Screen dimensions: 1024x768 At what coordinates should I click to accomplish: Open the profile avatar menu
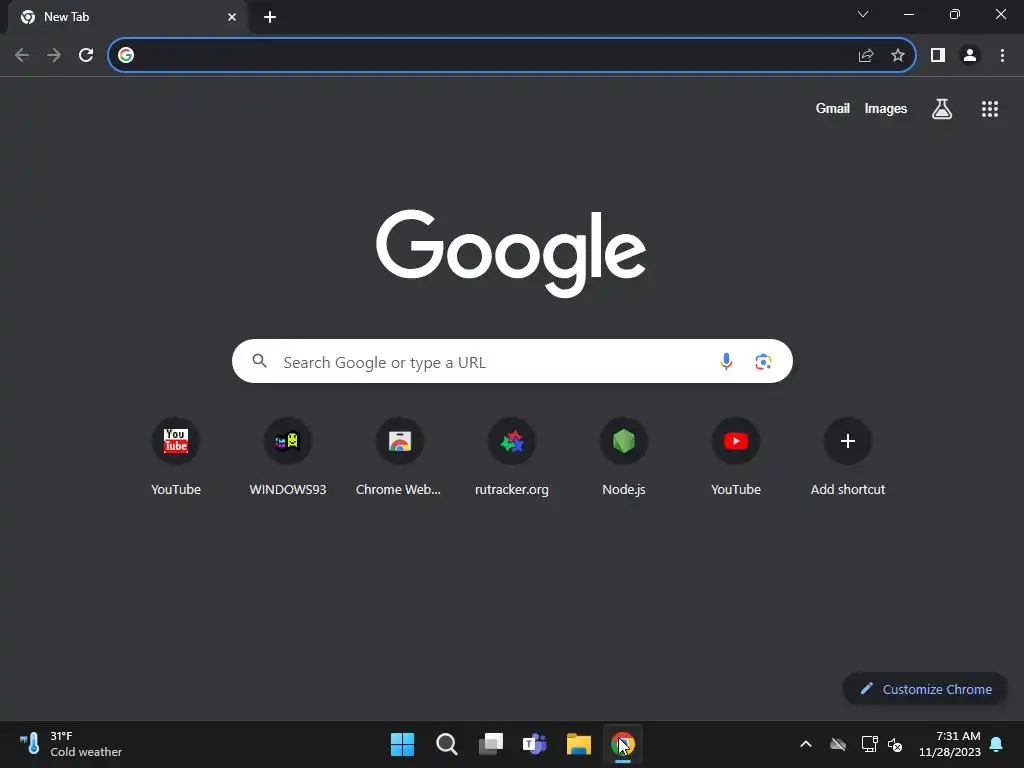click(970, 55)
